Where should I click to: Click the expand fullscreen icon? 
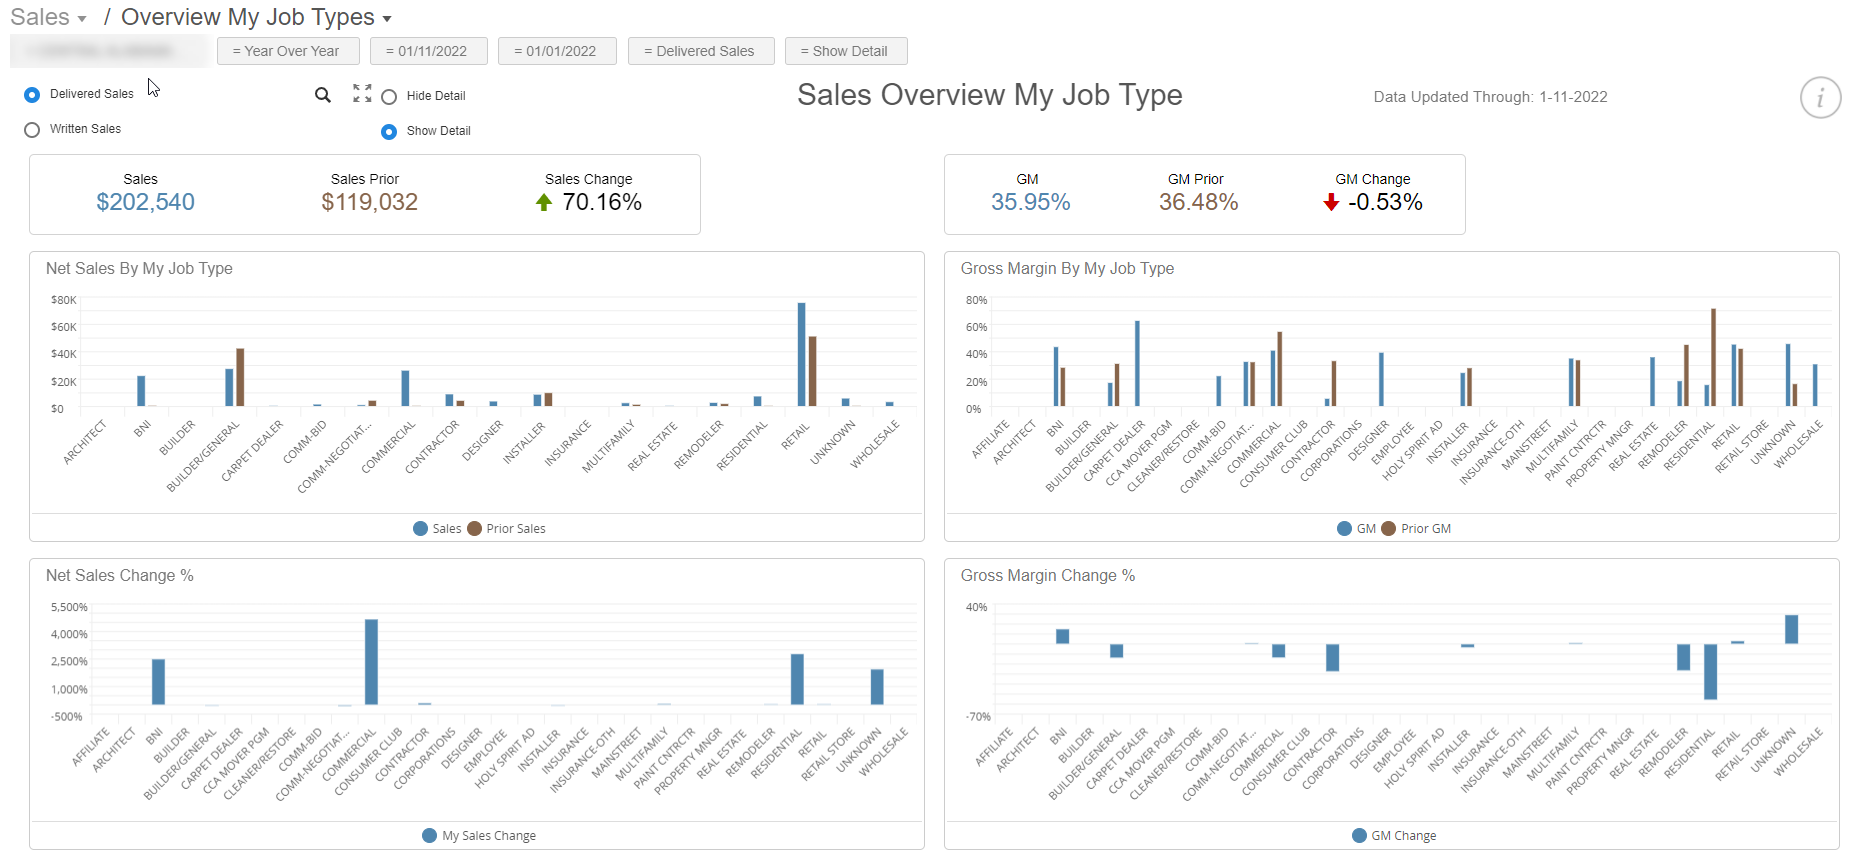[362, 93]
